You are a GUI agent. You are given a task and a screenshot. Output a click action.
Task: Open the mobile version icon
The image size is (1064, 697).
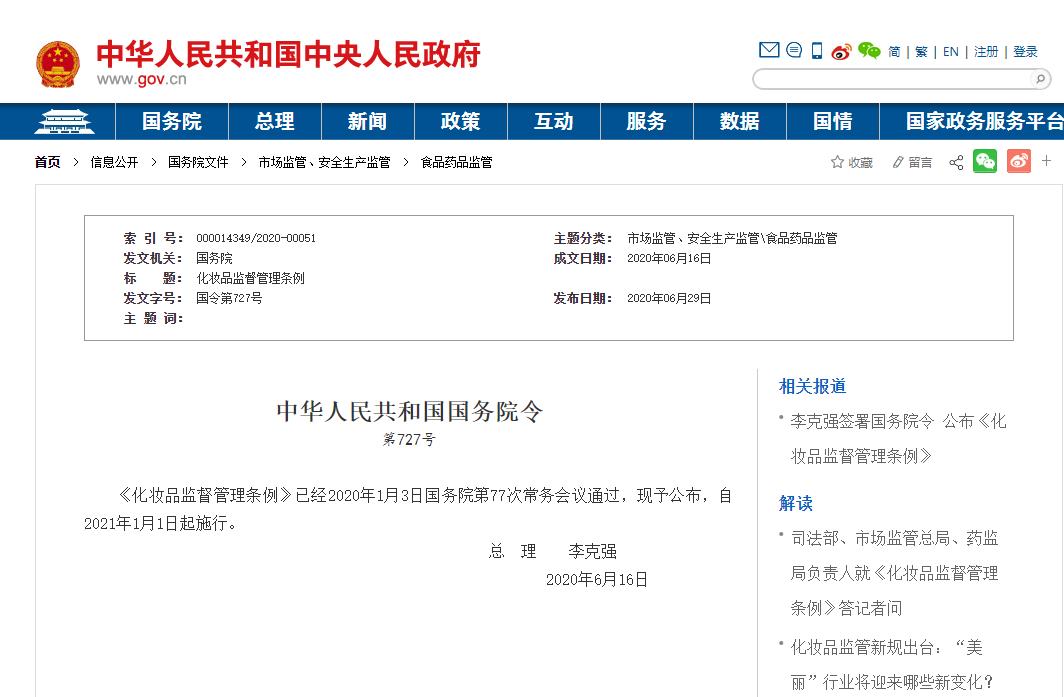click(816, 49)
